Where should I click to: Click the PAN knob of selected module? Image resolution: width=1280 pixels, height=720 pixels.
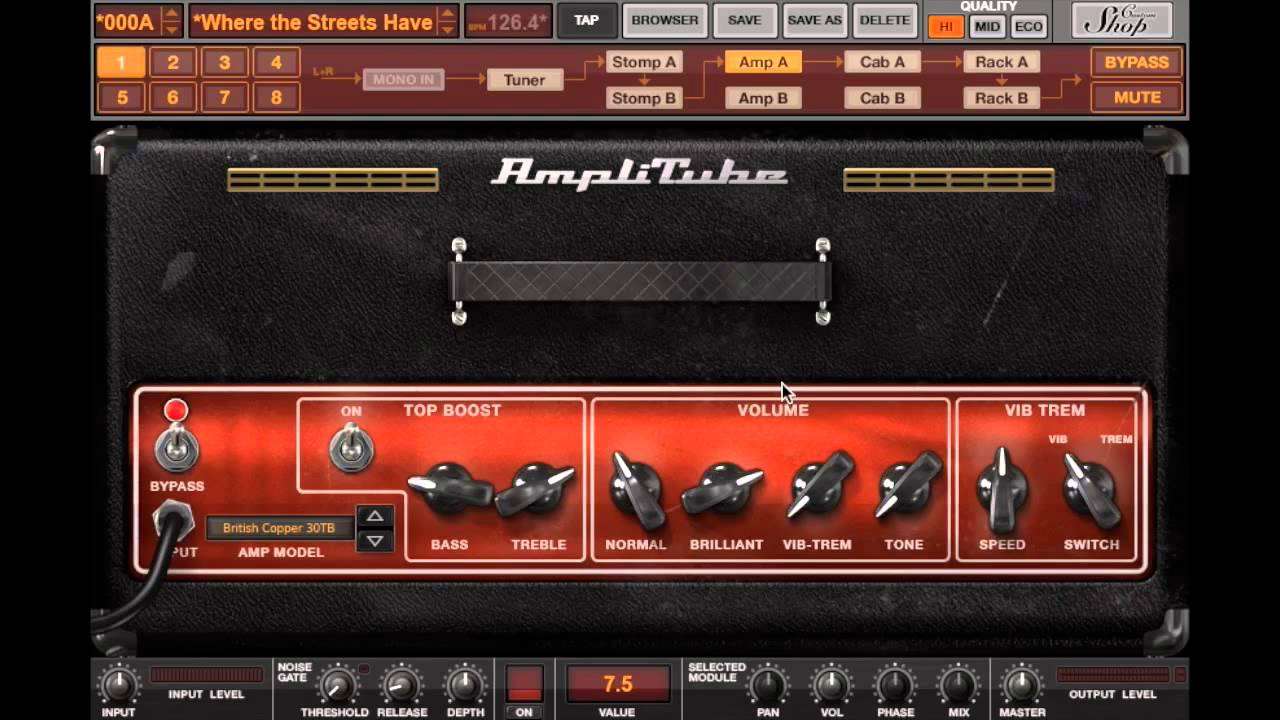tap(767, 686)
